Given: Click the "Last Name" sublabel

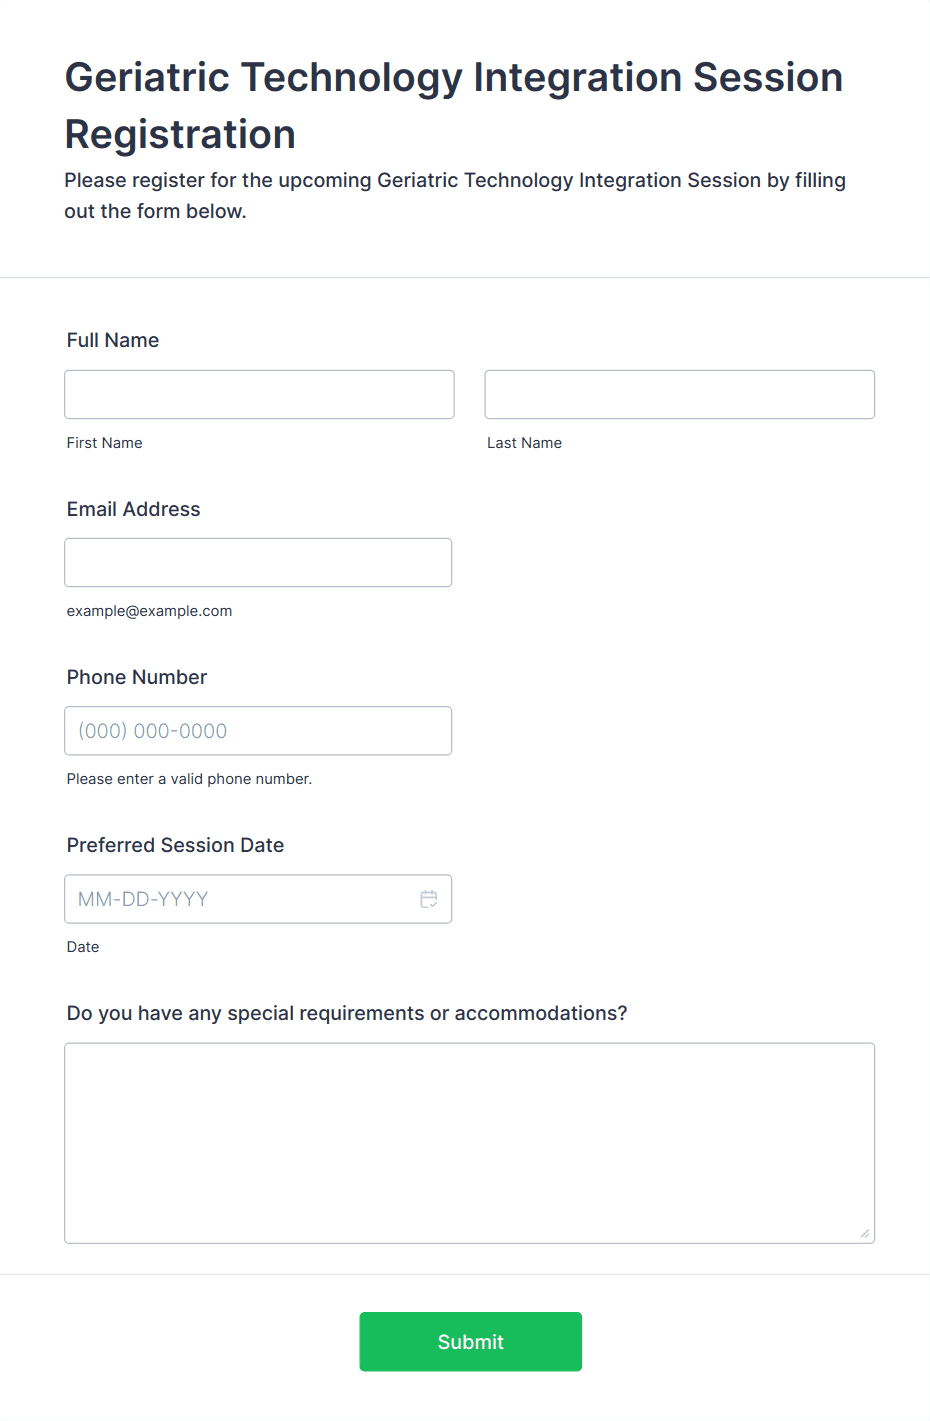Looking at the screenshot, I should click(525, 443).
